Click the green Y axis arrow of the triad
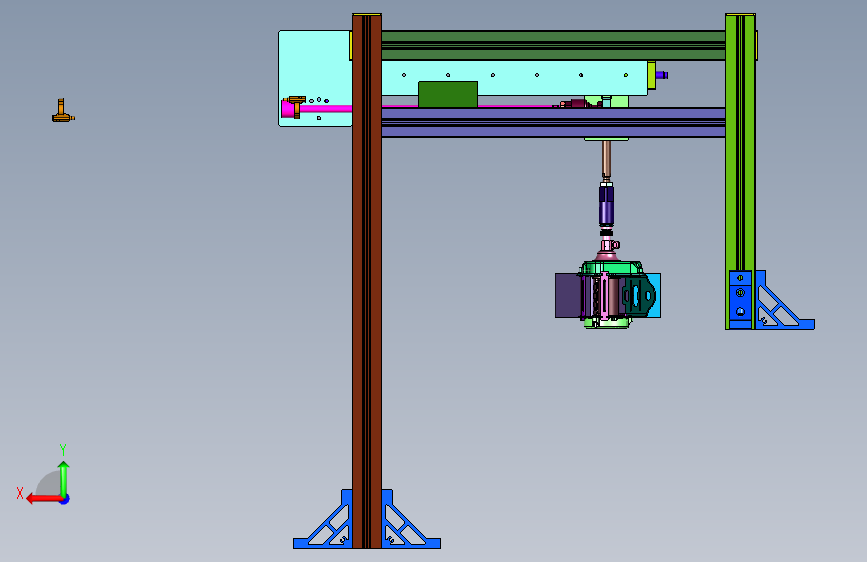The height and width of the screenshot is (562, 867). [64, 479]
